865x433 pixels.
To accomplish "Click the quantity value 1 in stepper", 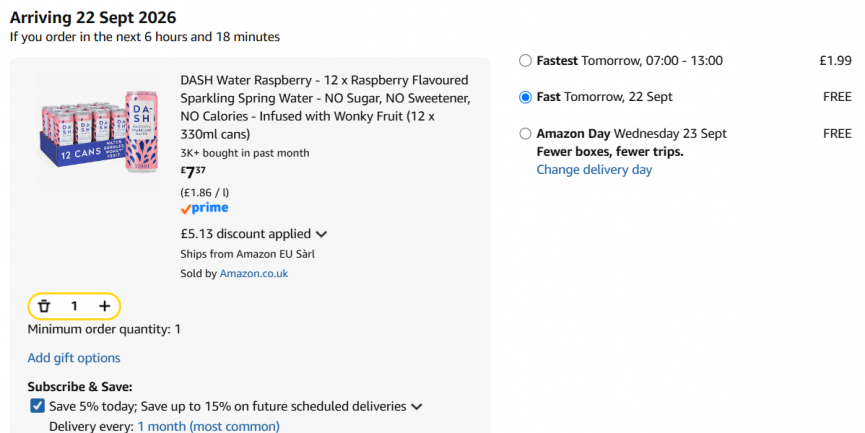I will coord(74,306).
